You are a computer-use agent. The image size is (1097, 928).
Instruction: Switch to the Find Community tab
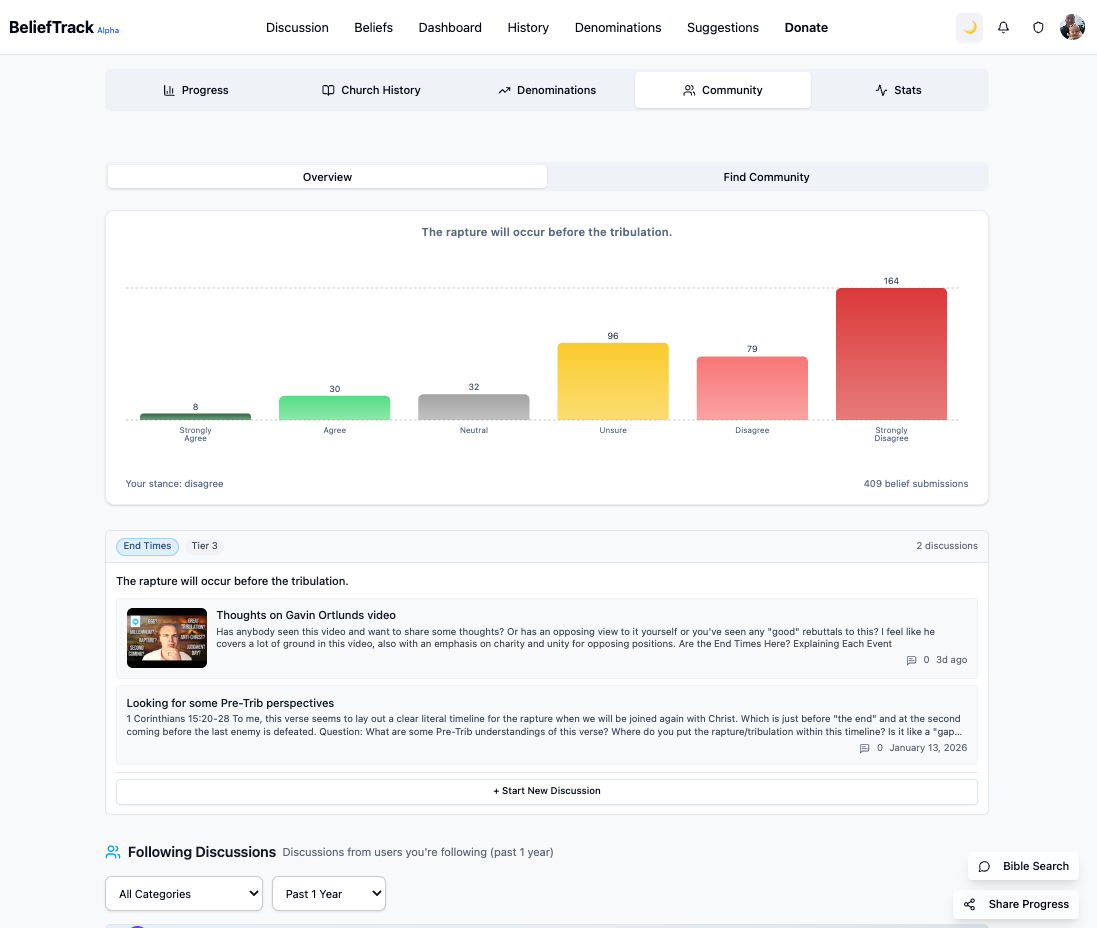coord(766,176)
